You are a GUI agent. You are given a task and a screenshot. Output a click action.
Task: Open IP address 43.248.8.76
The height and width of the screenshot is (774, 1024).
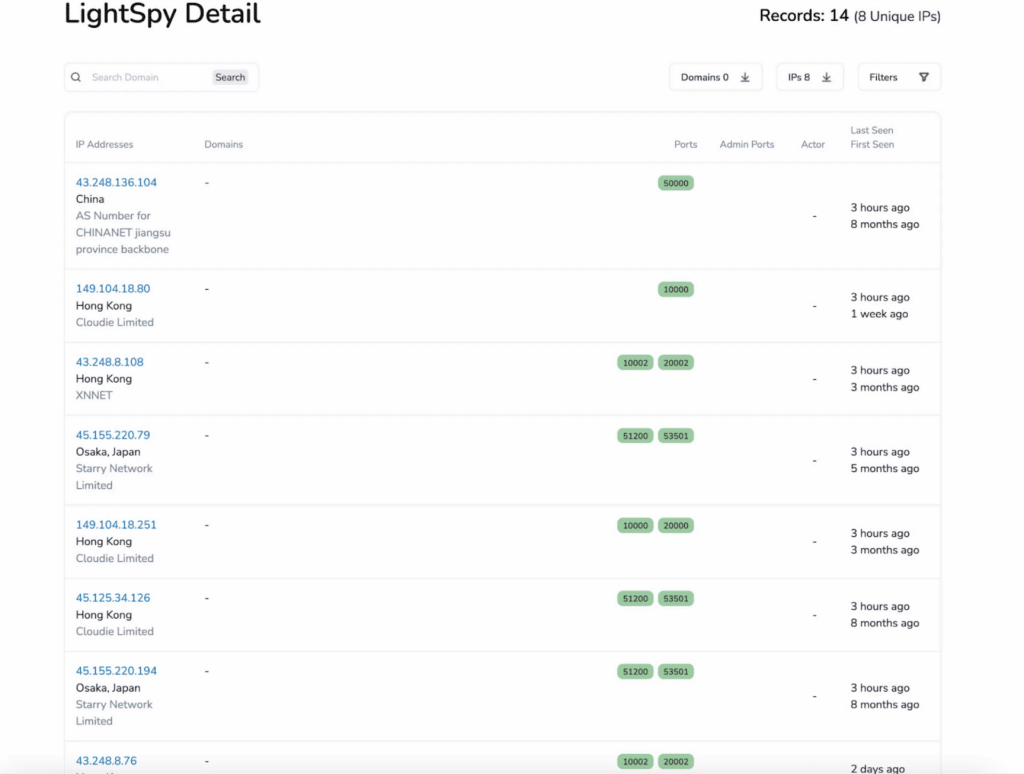click(x=106, y=761)
